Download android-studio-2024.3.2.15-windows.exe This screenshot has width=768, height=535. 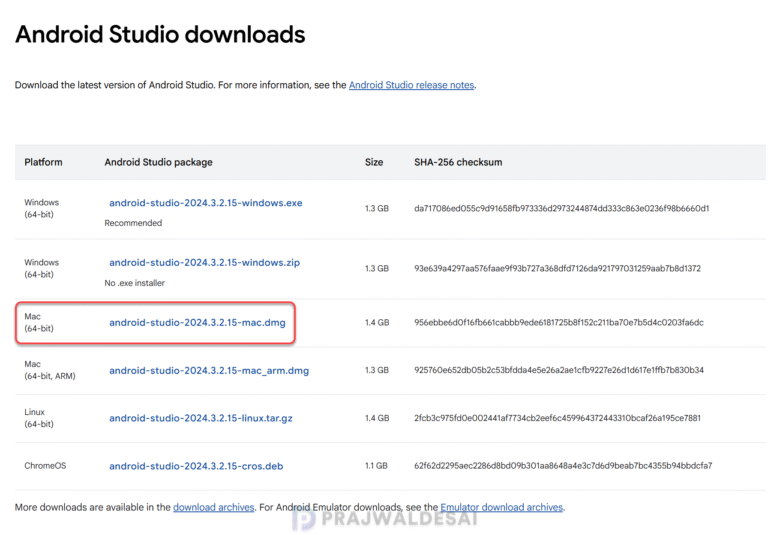point(206,203)
